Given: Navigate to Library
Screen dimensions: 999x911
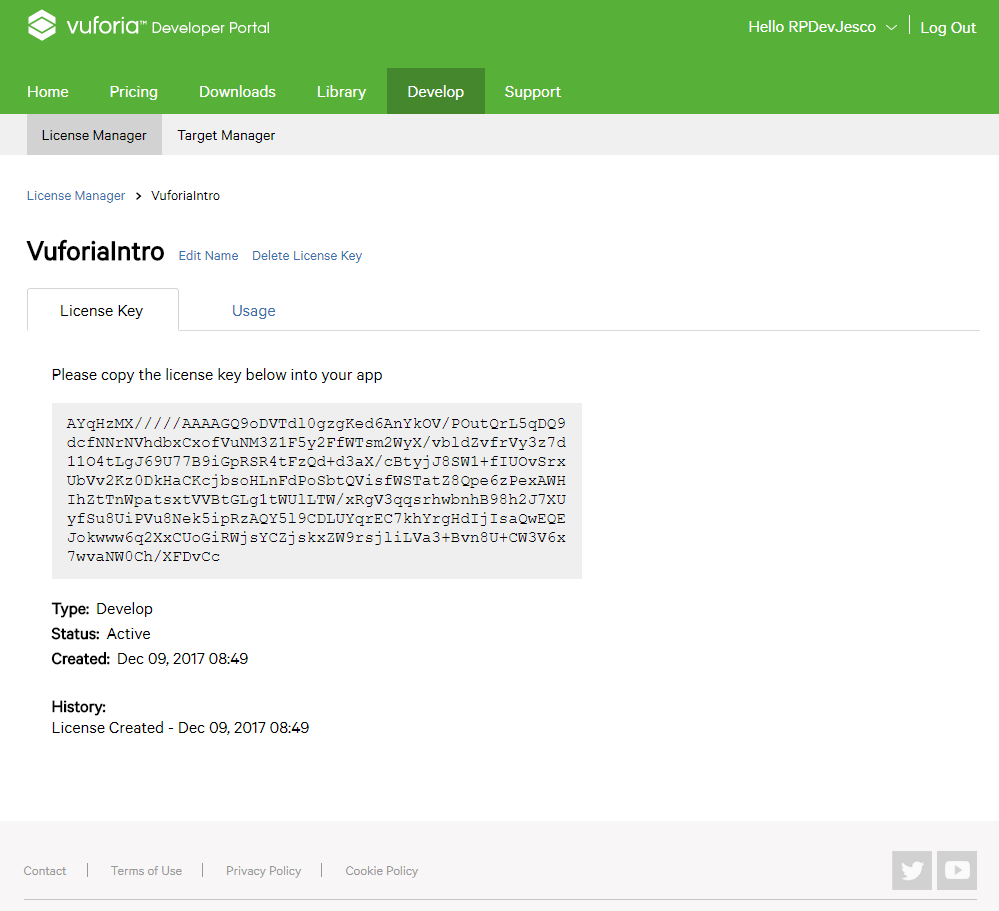Looking at the screenshot, I should click(341, 92).
